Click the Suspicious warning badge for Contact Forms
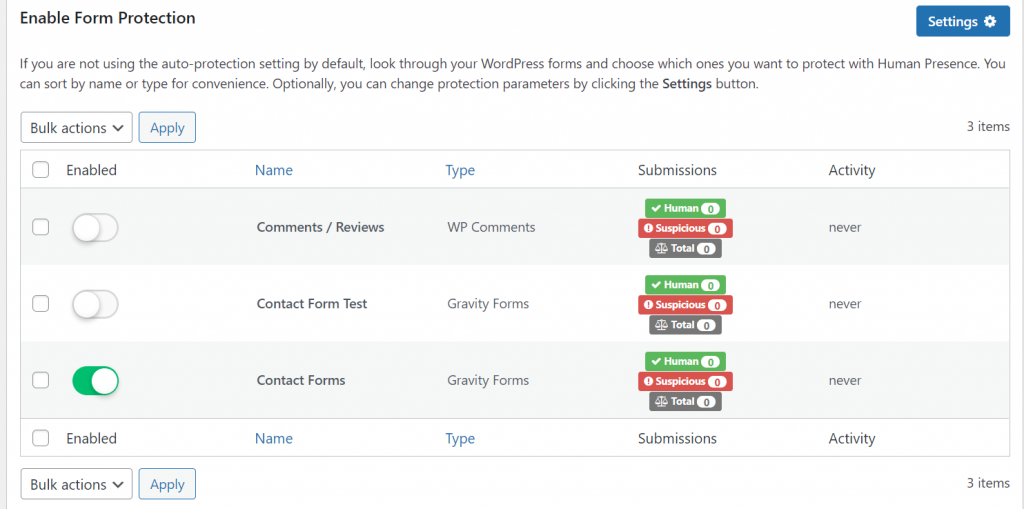This screenshot has height=509, width=1024. (685, 381)
